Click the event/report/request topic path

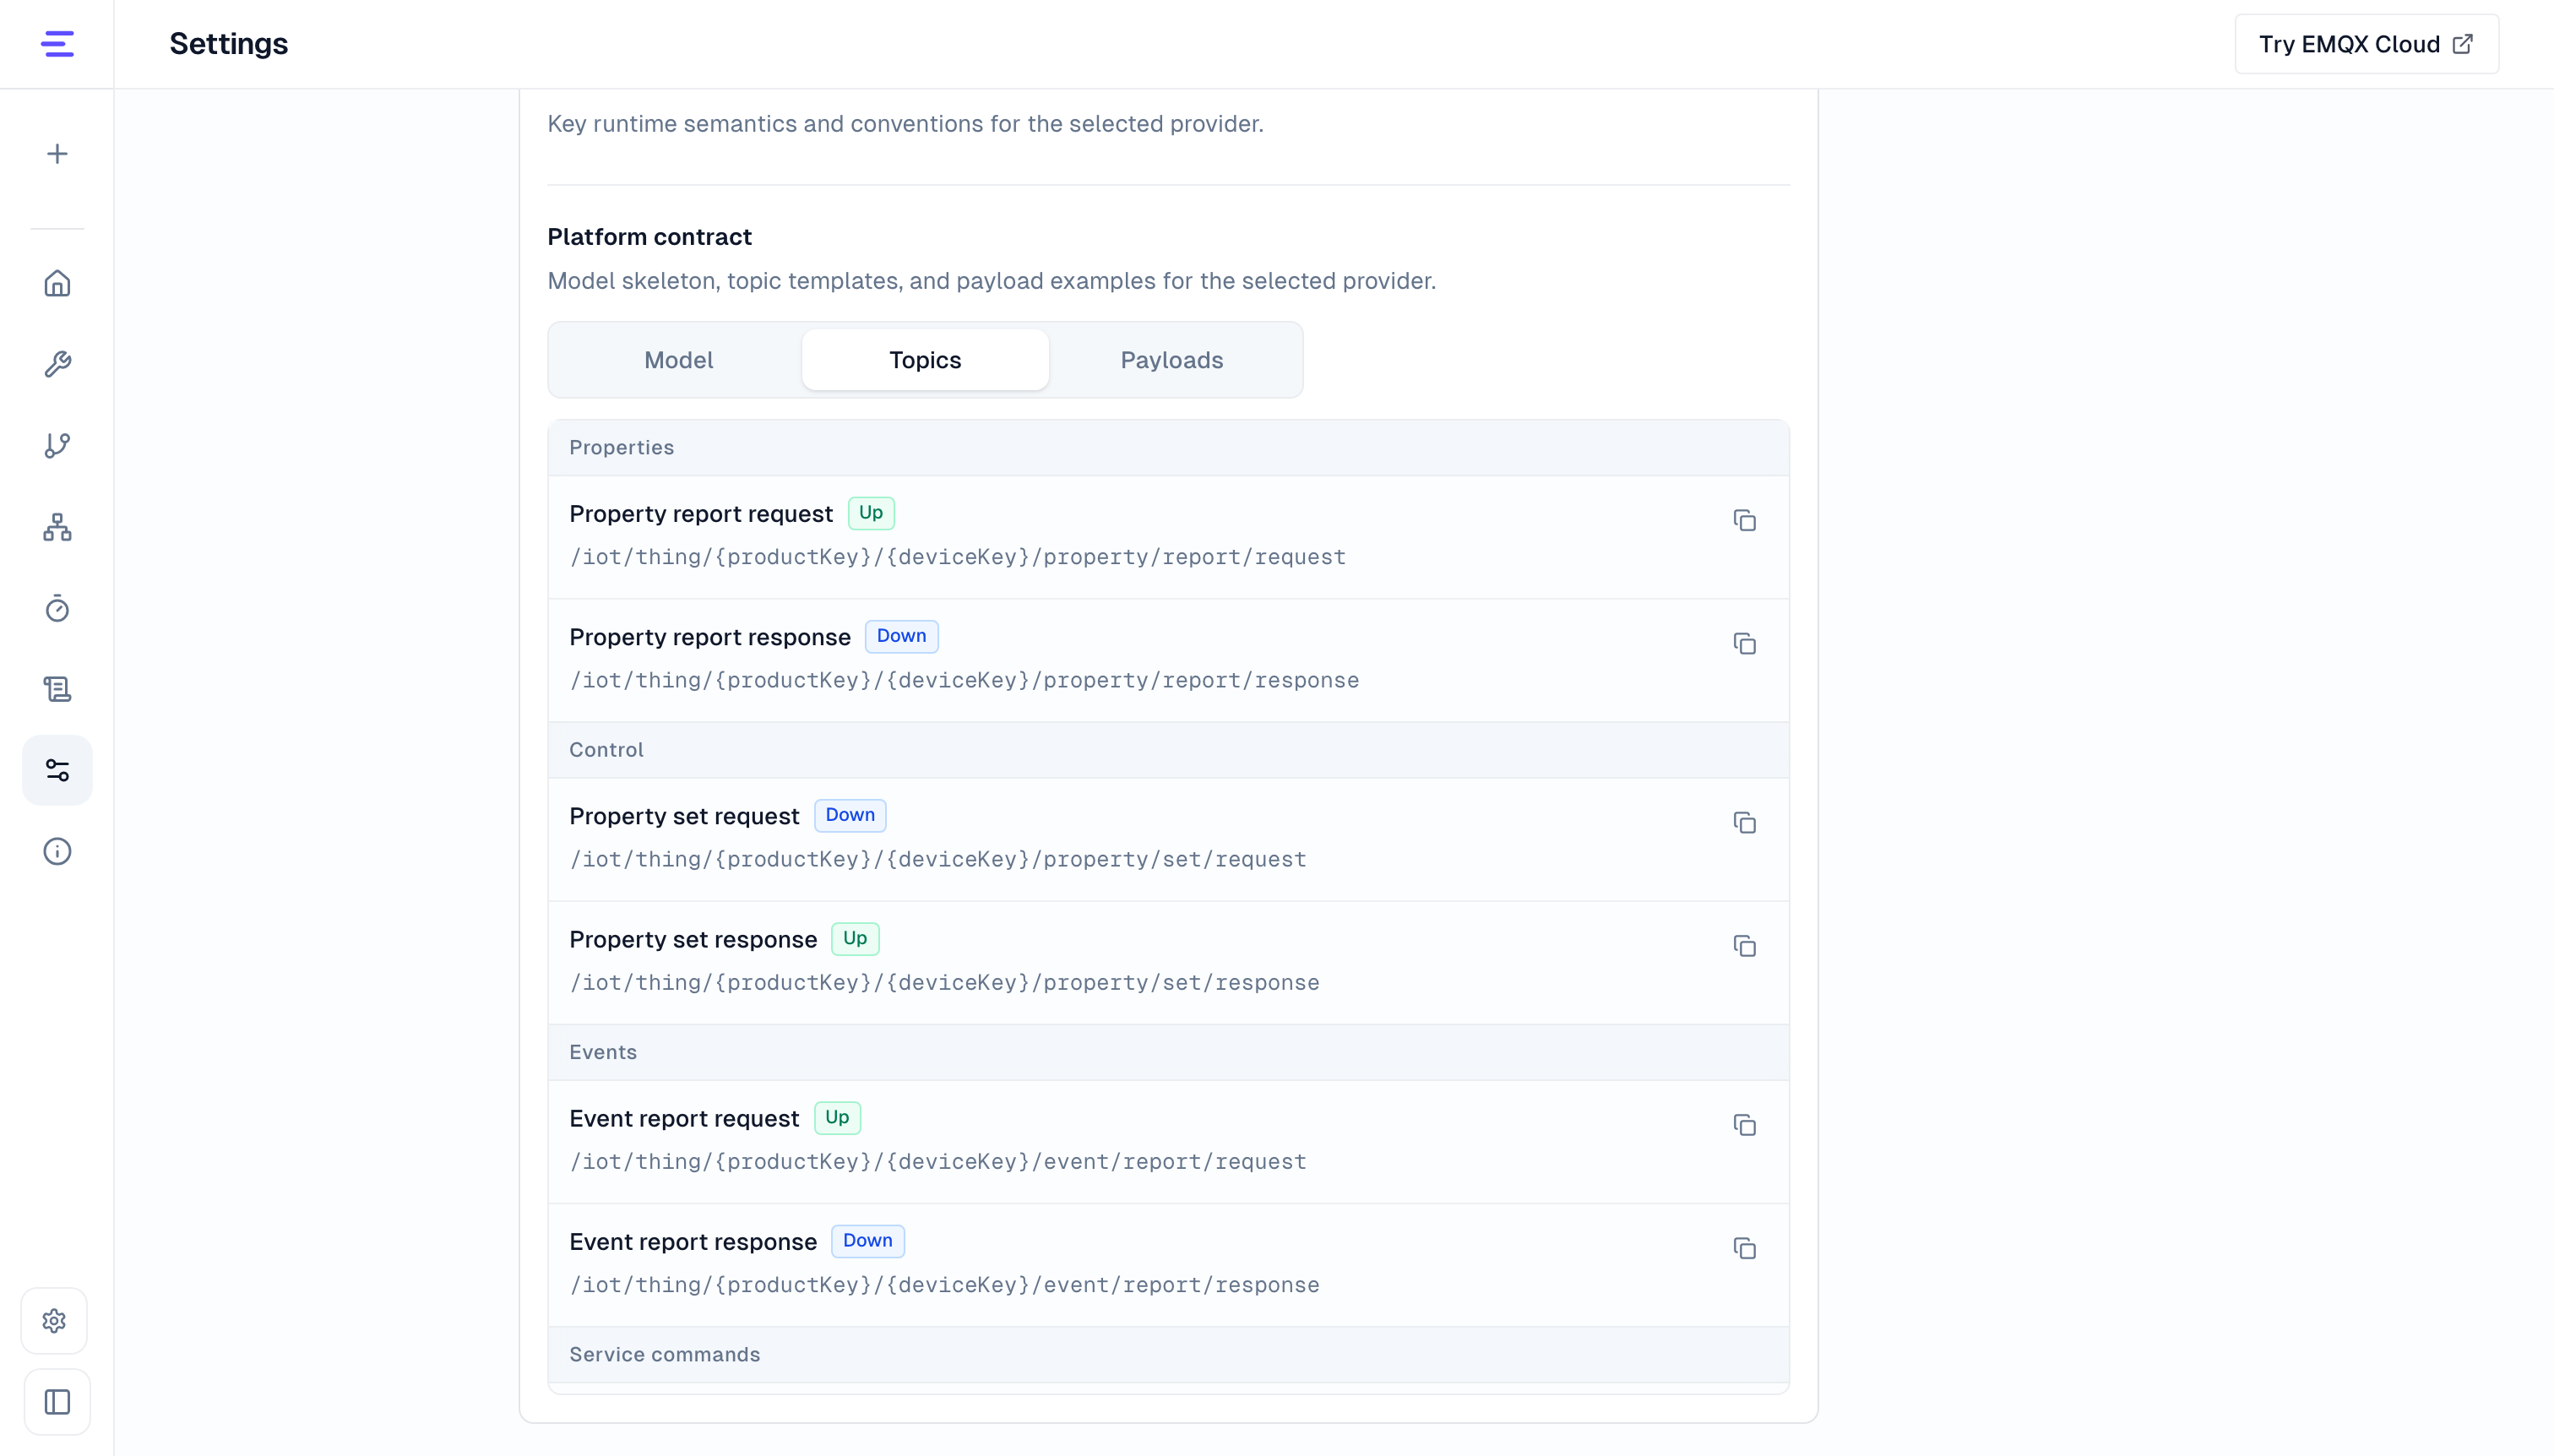pos(937,1161)
